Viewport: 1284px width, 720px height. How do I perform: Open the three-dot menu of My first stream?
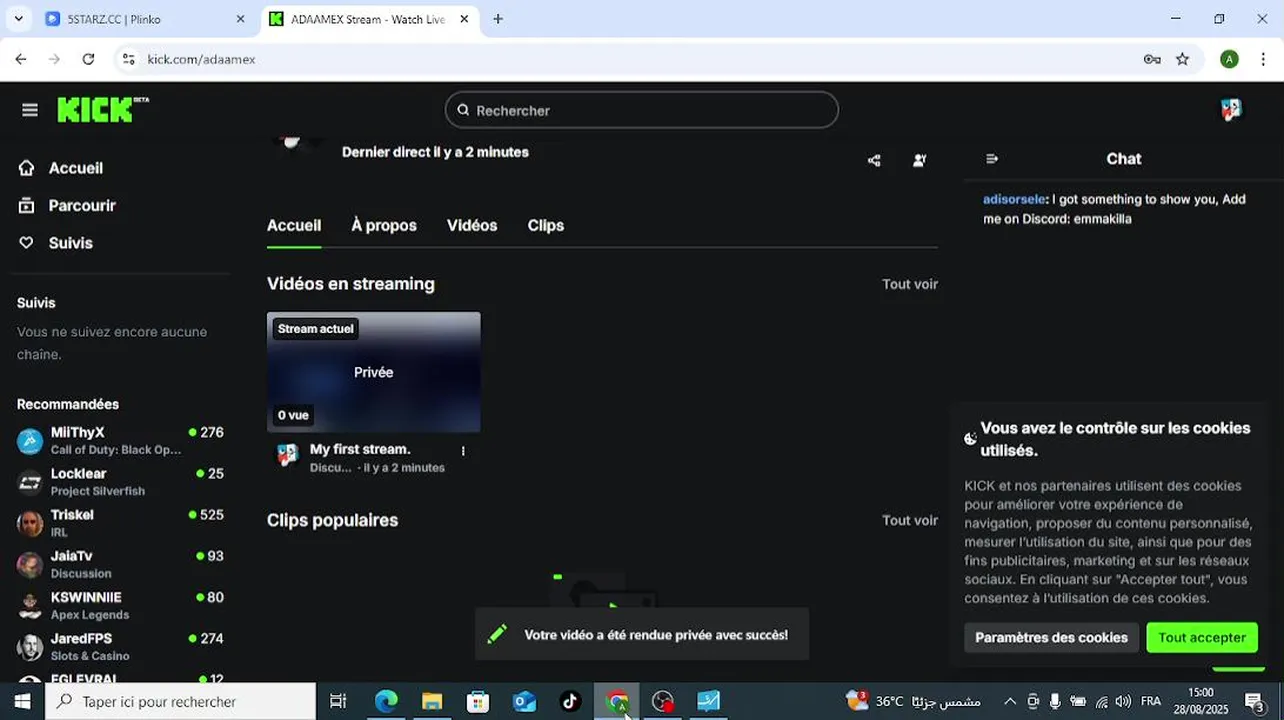click(x=462, y=451)
